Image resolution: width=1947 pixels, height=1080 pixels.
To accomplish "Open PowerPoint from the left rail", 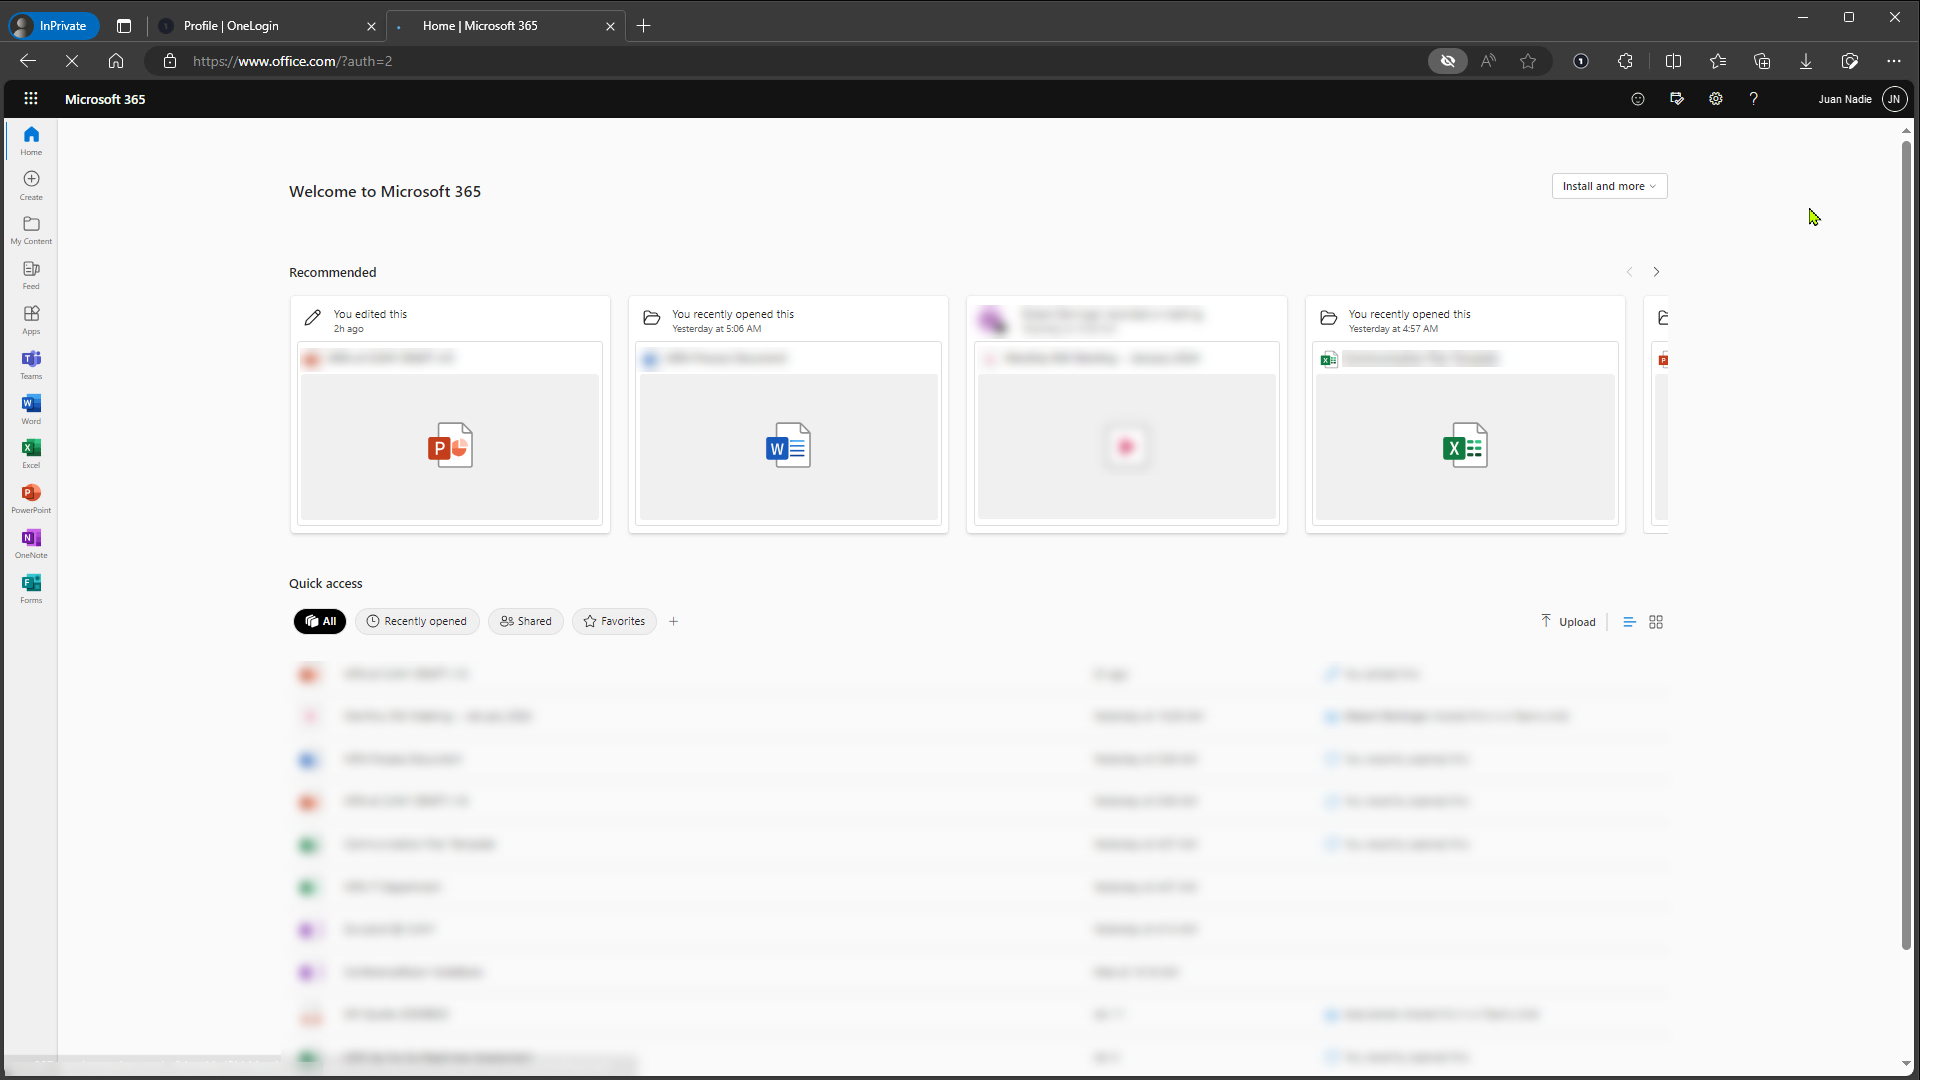I will pyautogui.click(x=31, y=498).
